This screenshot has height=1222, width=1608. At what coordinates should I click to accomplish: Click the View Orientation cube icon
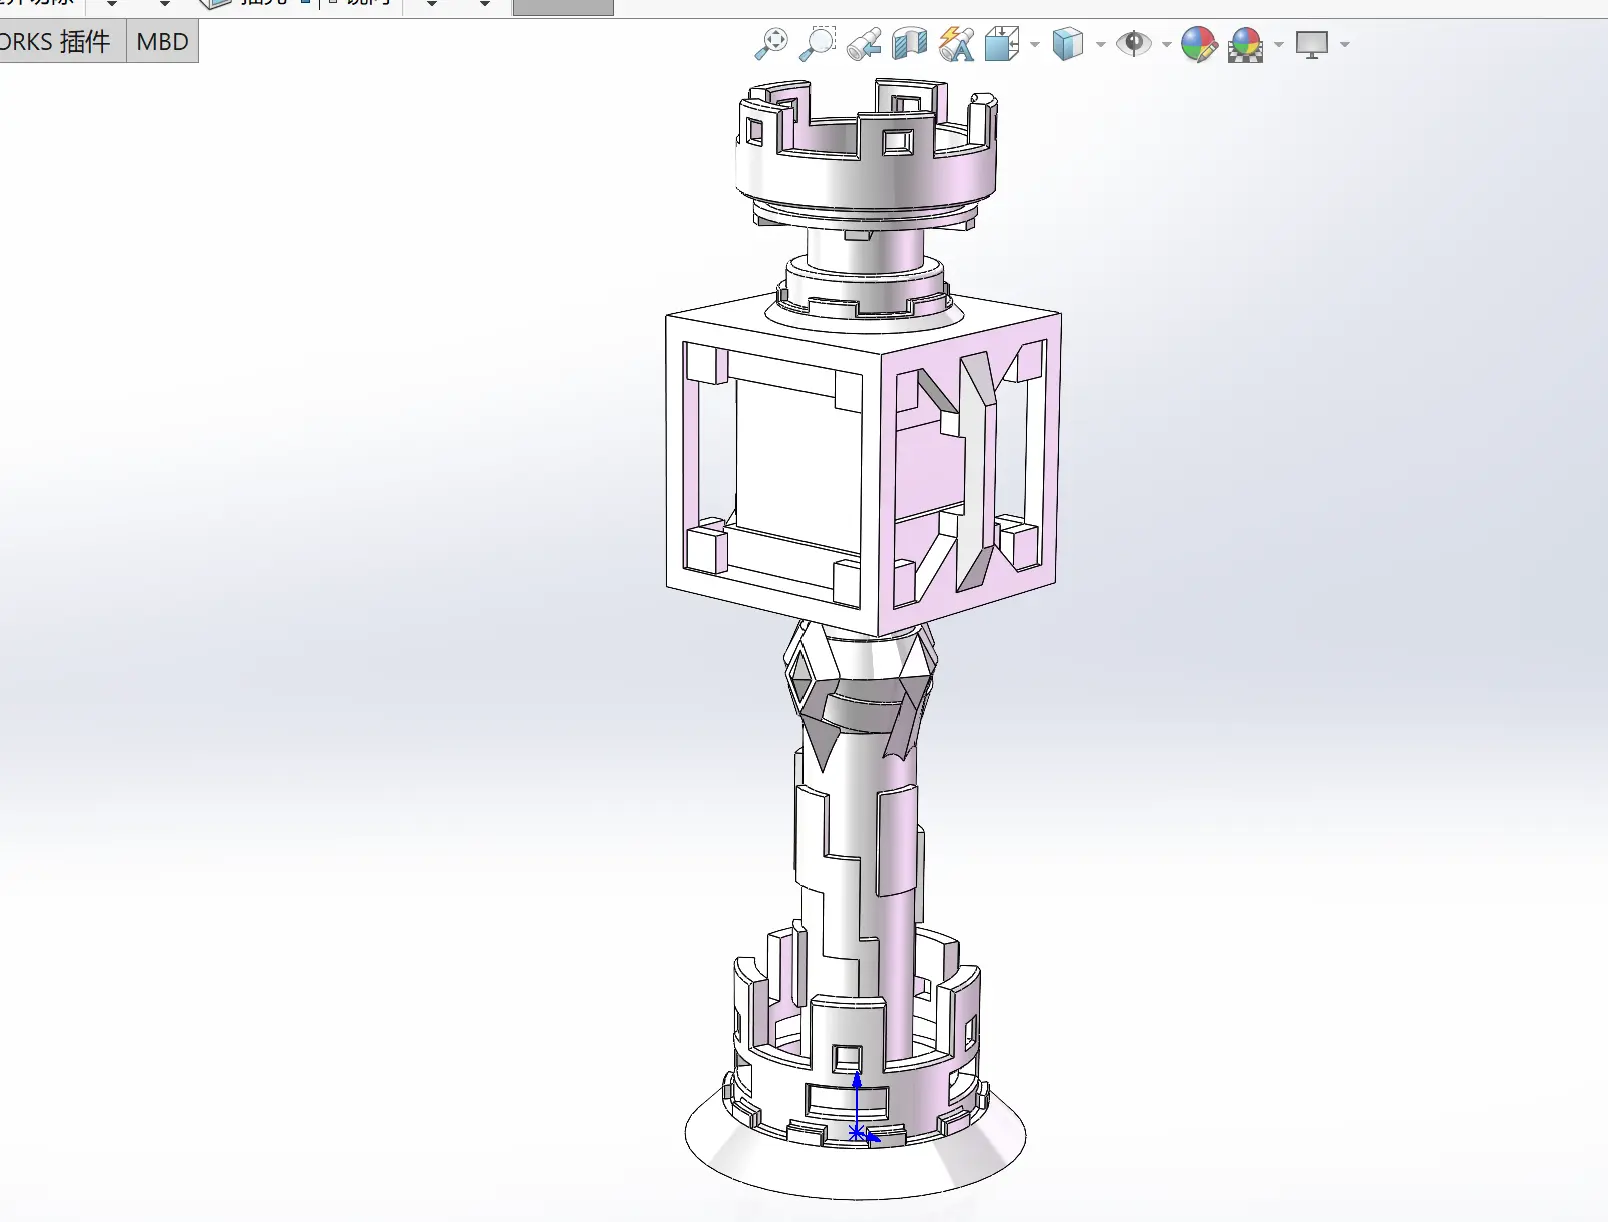tap(1002, 44)
